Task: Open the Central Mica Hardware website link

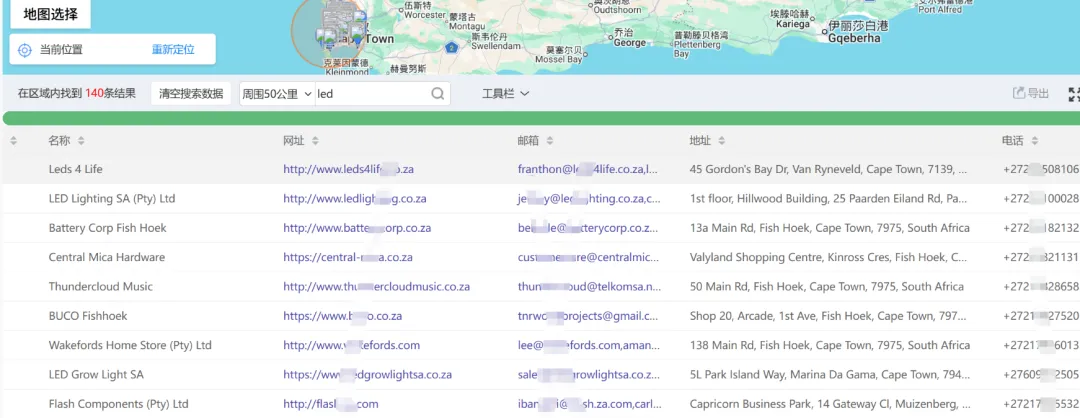Action: (x=348, y=258)
